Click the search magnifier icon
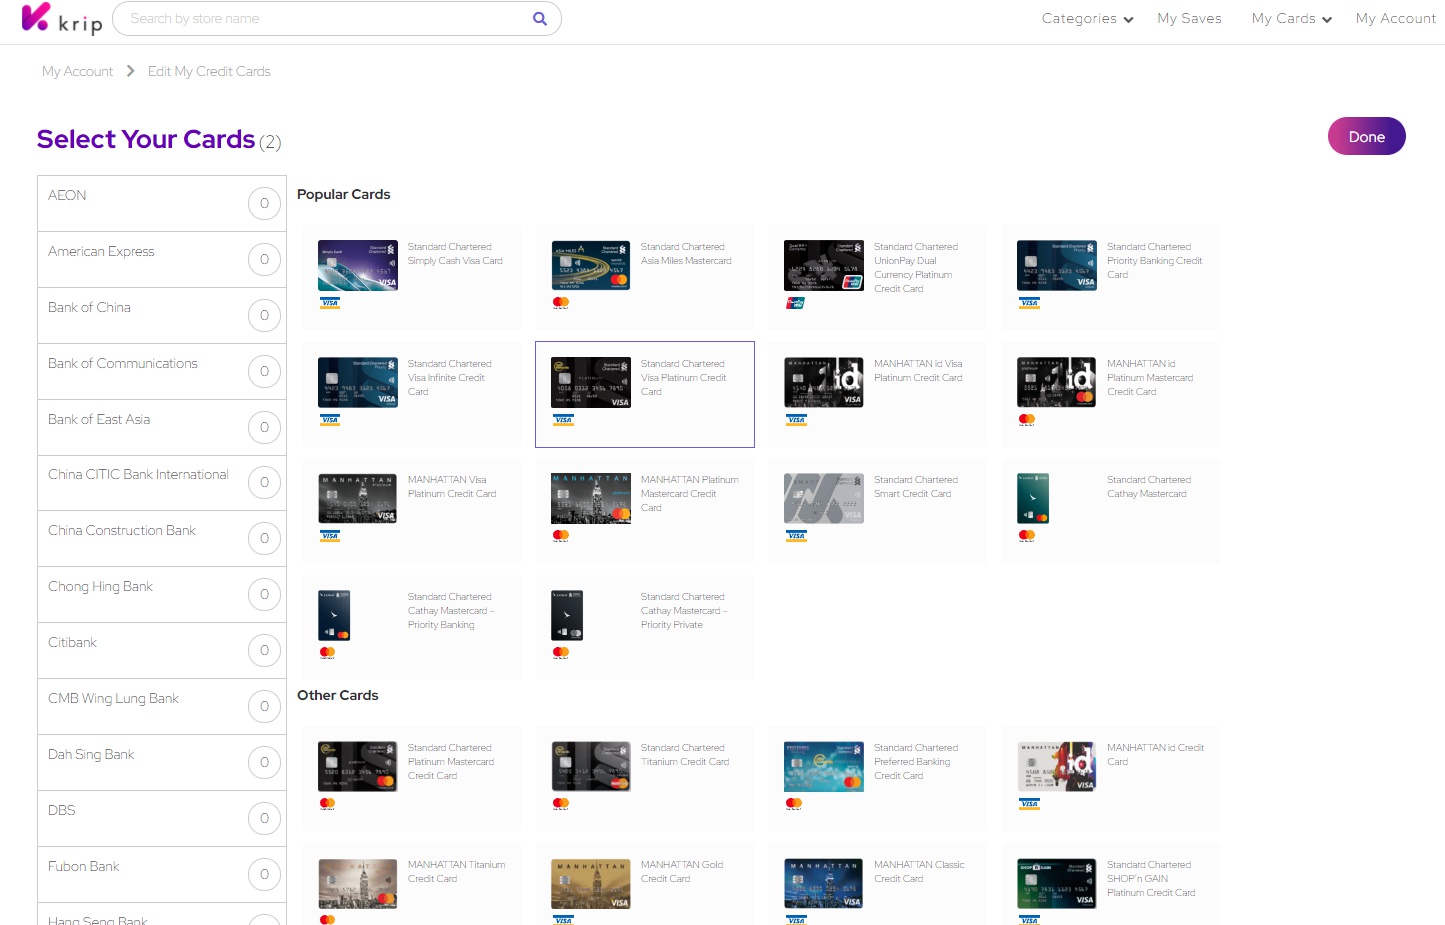Image resolution: width=1445 pixels, height=925 pixels. pos(540,18)
